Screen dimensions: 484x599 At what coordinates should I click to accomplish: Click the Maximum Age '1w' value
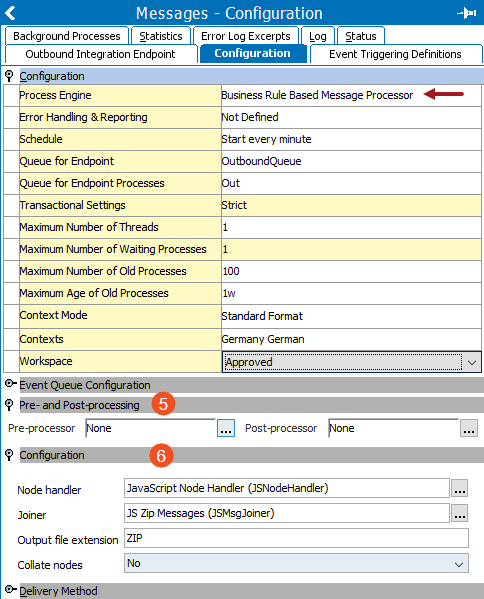(229, 293)
